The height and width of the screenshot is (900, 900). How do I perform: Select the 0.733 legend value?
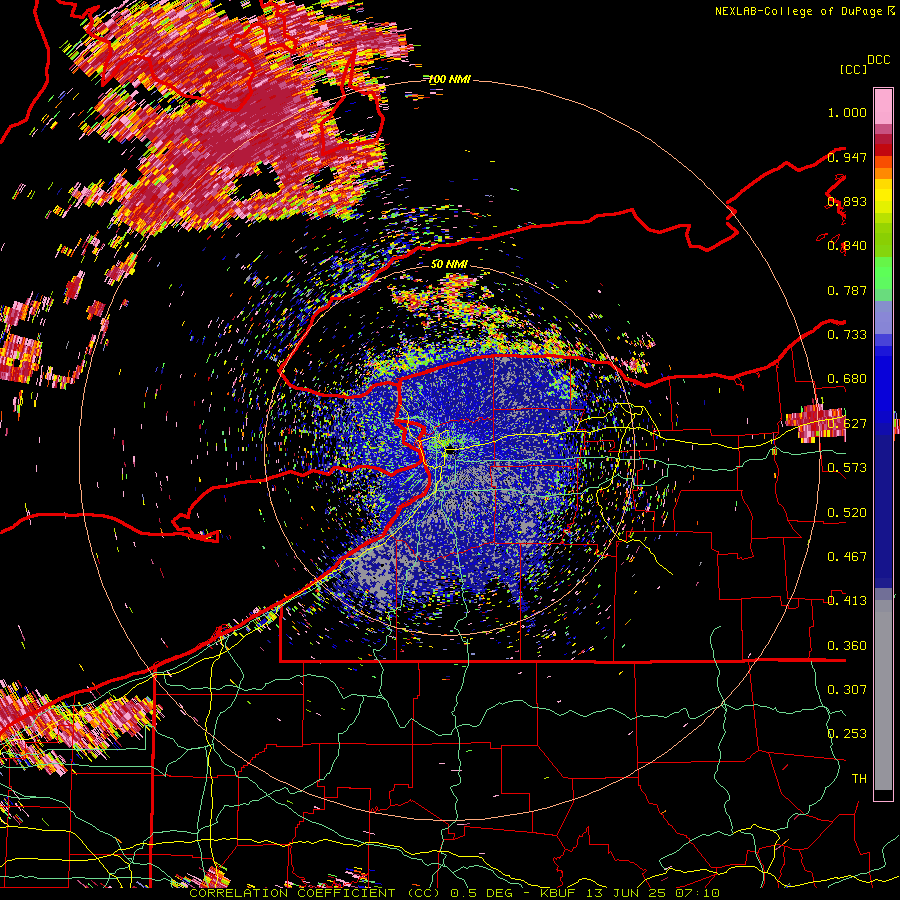click(x=847, y=335)
